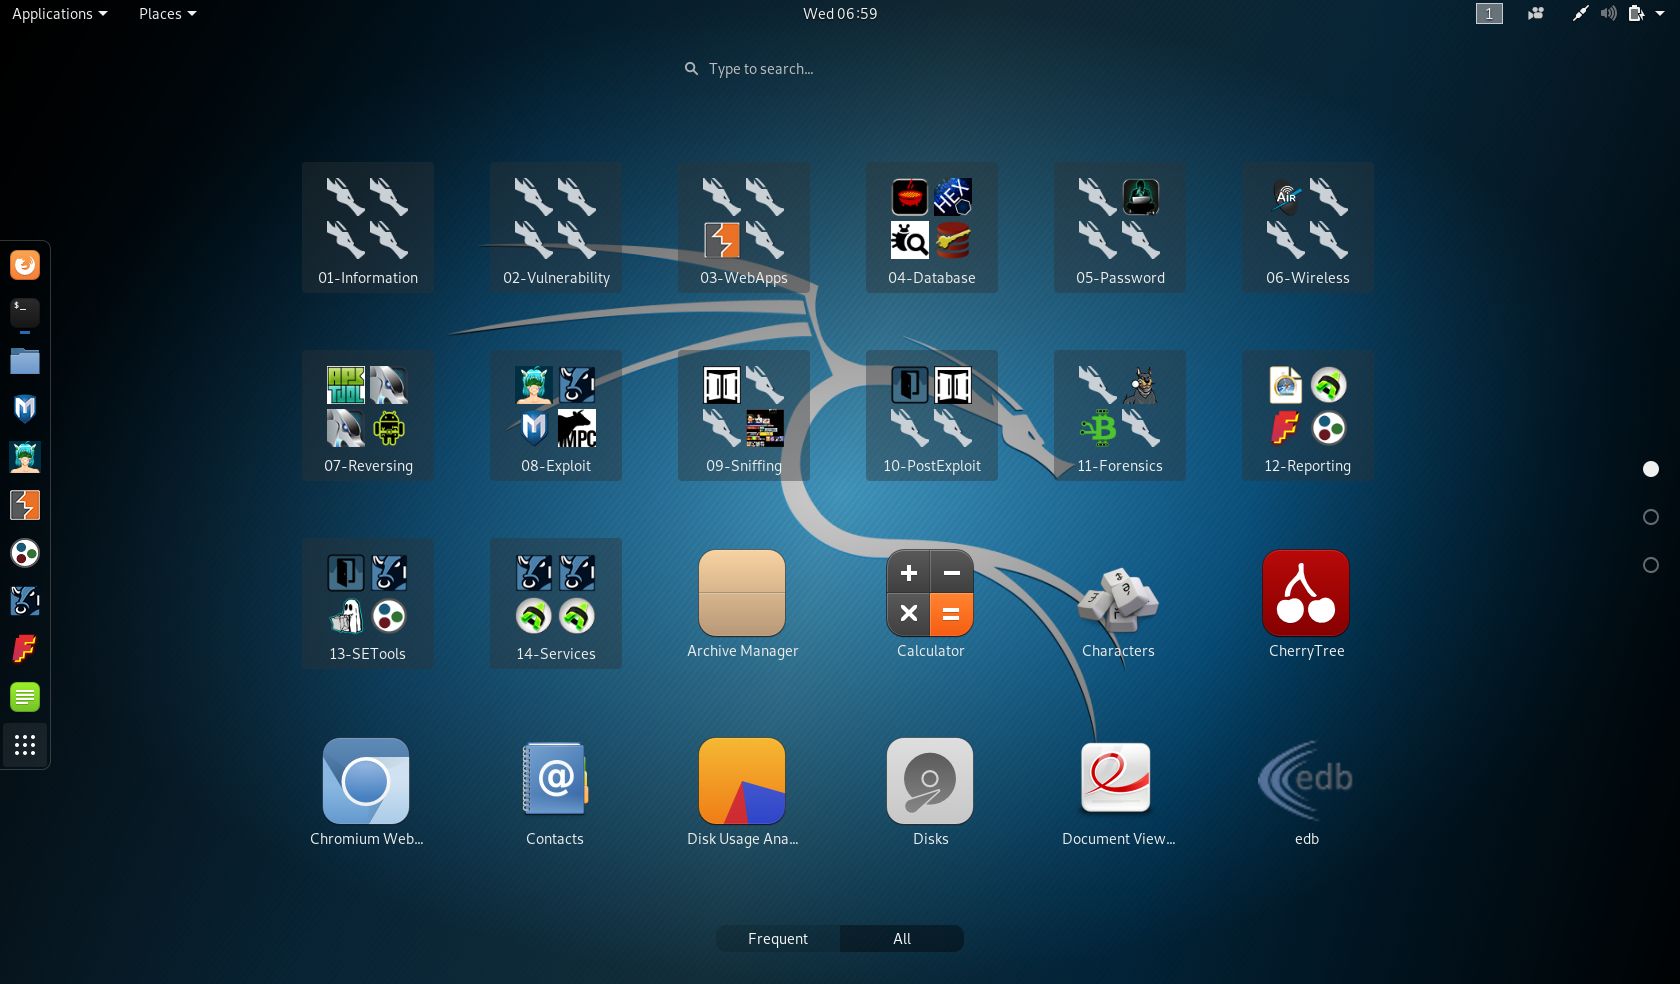This screenshot has height=984, width=1680.
Task: Click the camera indicator icon in top bar
Action: 1535,14
